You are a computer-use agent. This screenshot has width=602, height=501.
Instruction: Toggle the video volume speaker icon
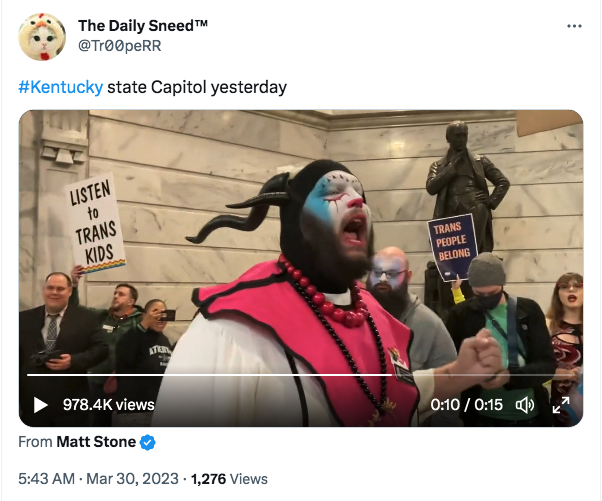[x=524, y=405]
